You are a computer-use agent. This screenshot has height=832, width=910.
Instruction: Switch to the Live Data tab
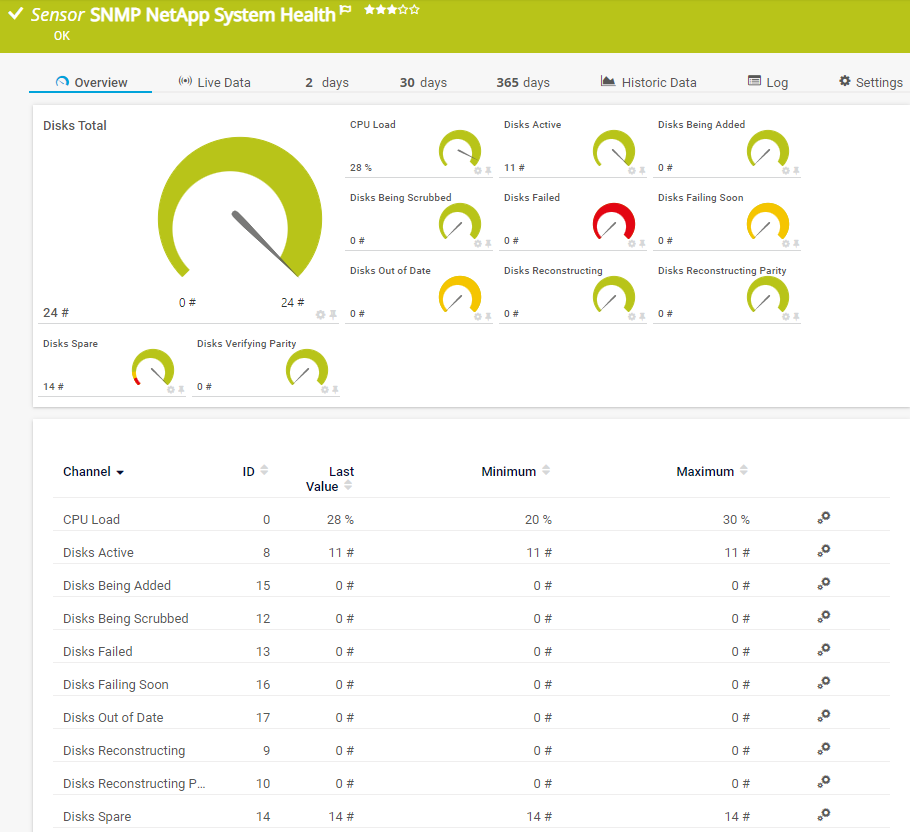click(214, 82)
